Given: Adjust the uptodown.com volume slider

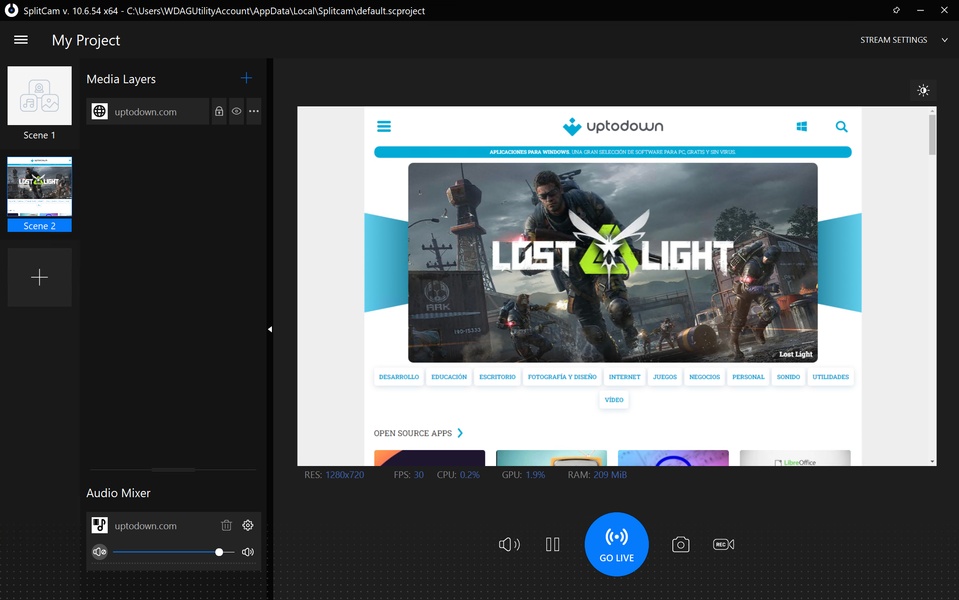Looking at the screenshot, I should (x=219, y=552).
